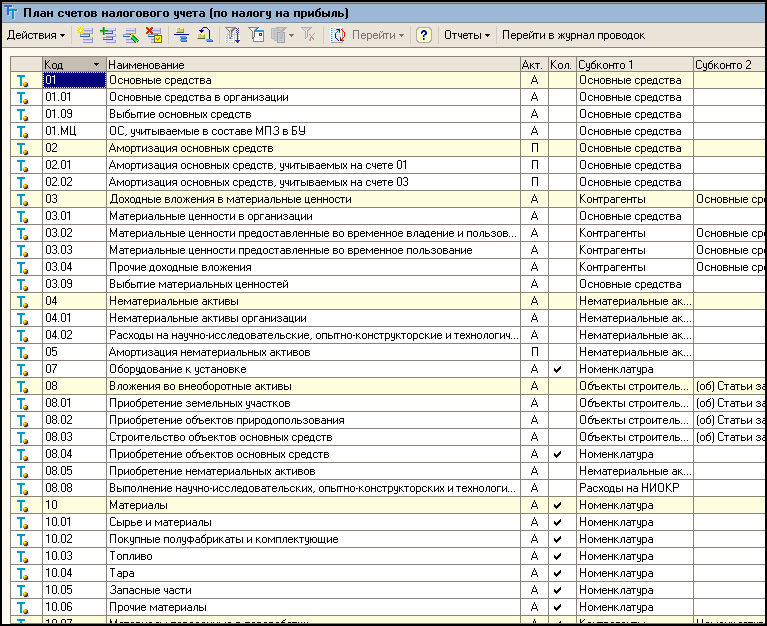This screenshot has height=626, width=767.
Task: Click the Add new account icon
Action: 86,35
